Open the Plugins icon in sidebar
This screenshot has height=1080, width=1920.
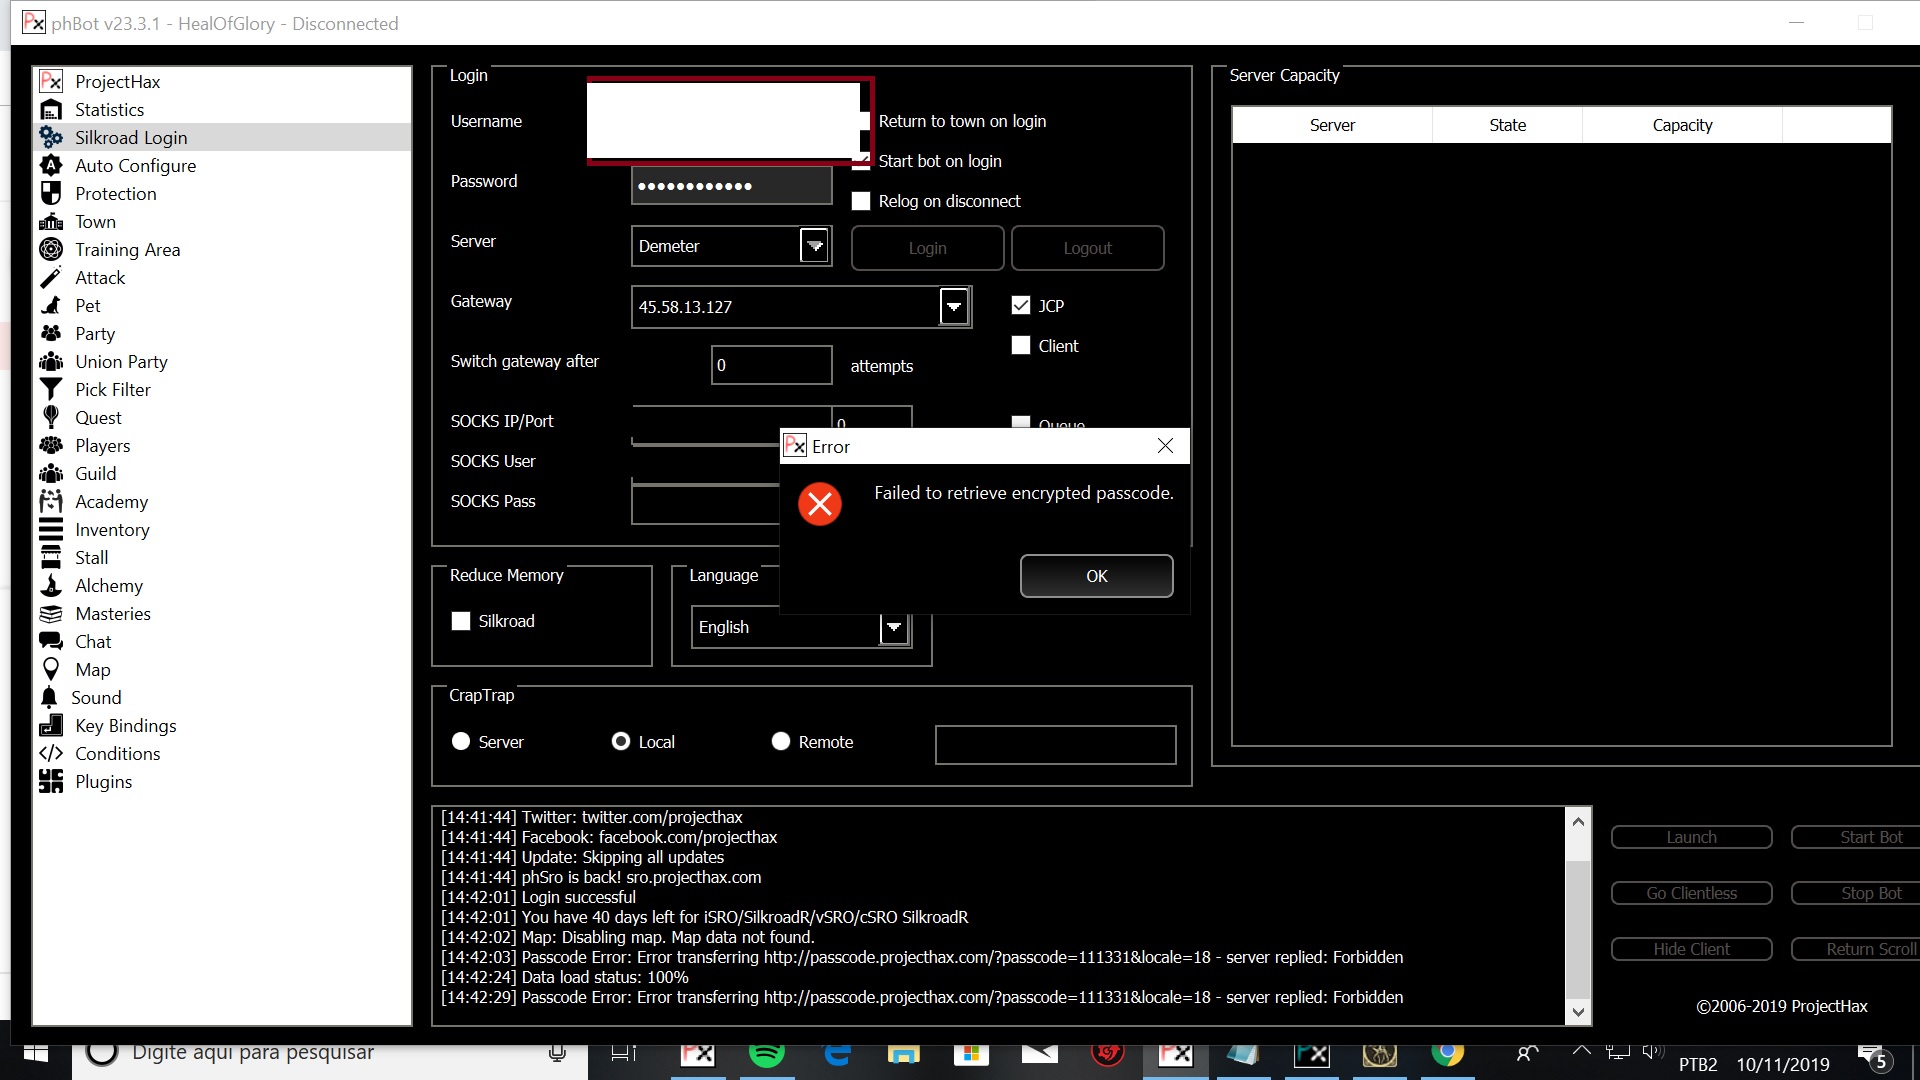51,781
